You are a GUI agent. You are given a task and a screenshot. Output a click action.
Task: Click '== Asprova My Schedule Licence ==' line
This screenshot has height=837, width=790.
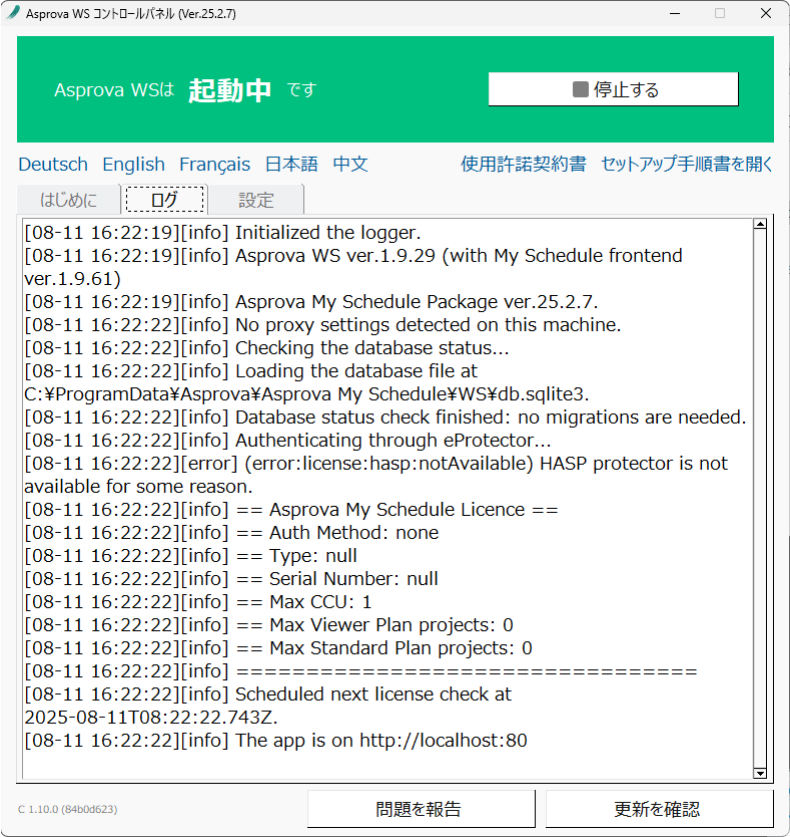tap(291, 510)
